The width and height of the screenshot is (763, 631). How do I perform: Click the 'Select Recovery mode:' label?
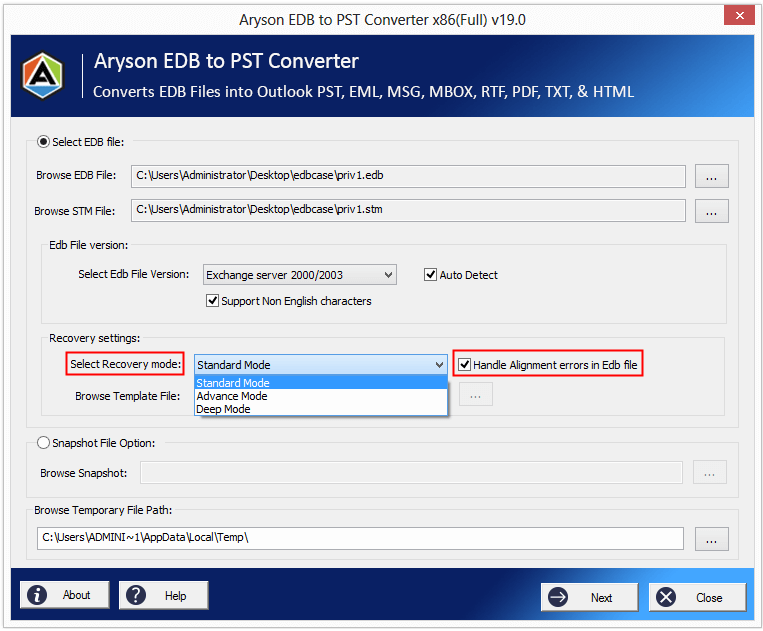[125, 364]
